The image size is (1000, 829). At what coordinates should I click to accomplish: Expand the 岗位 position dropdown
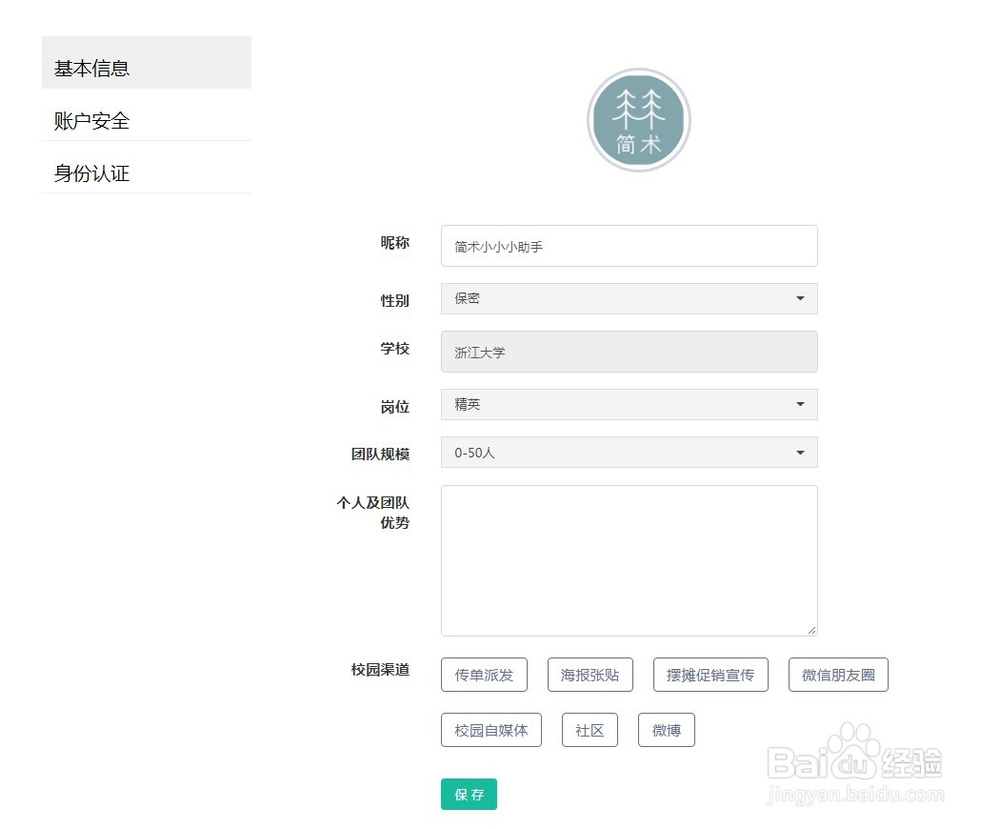(629, 404)
